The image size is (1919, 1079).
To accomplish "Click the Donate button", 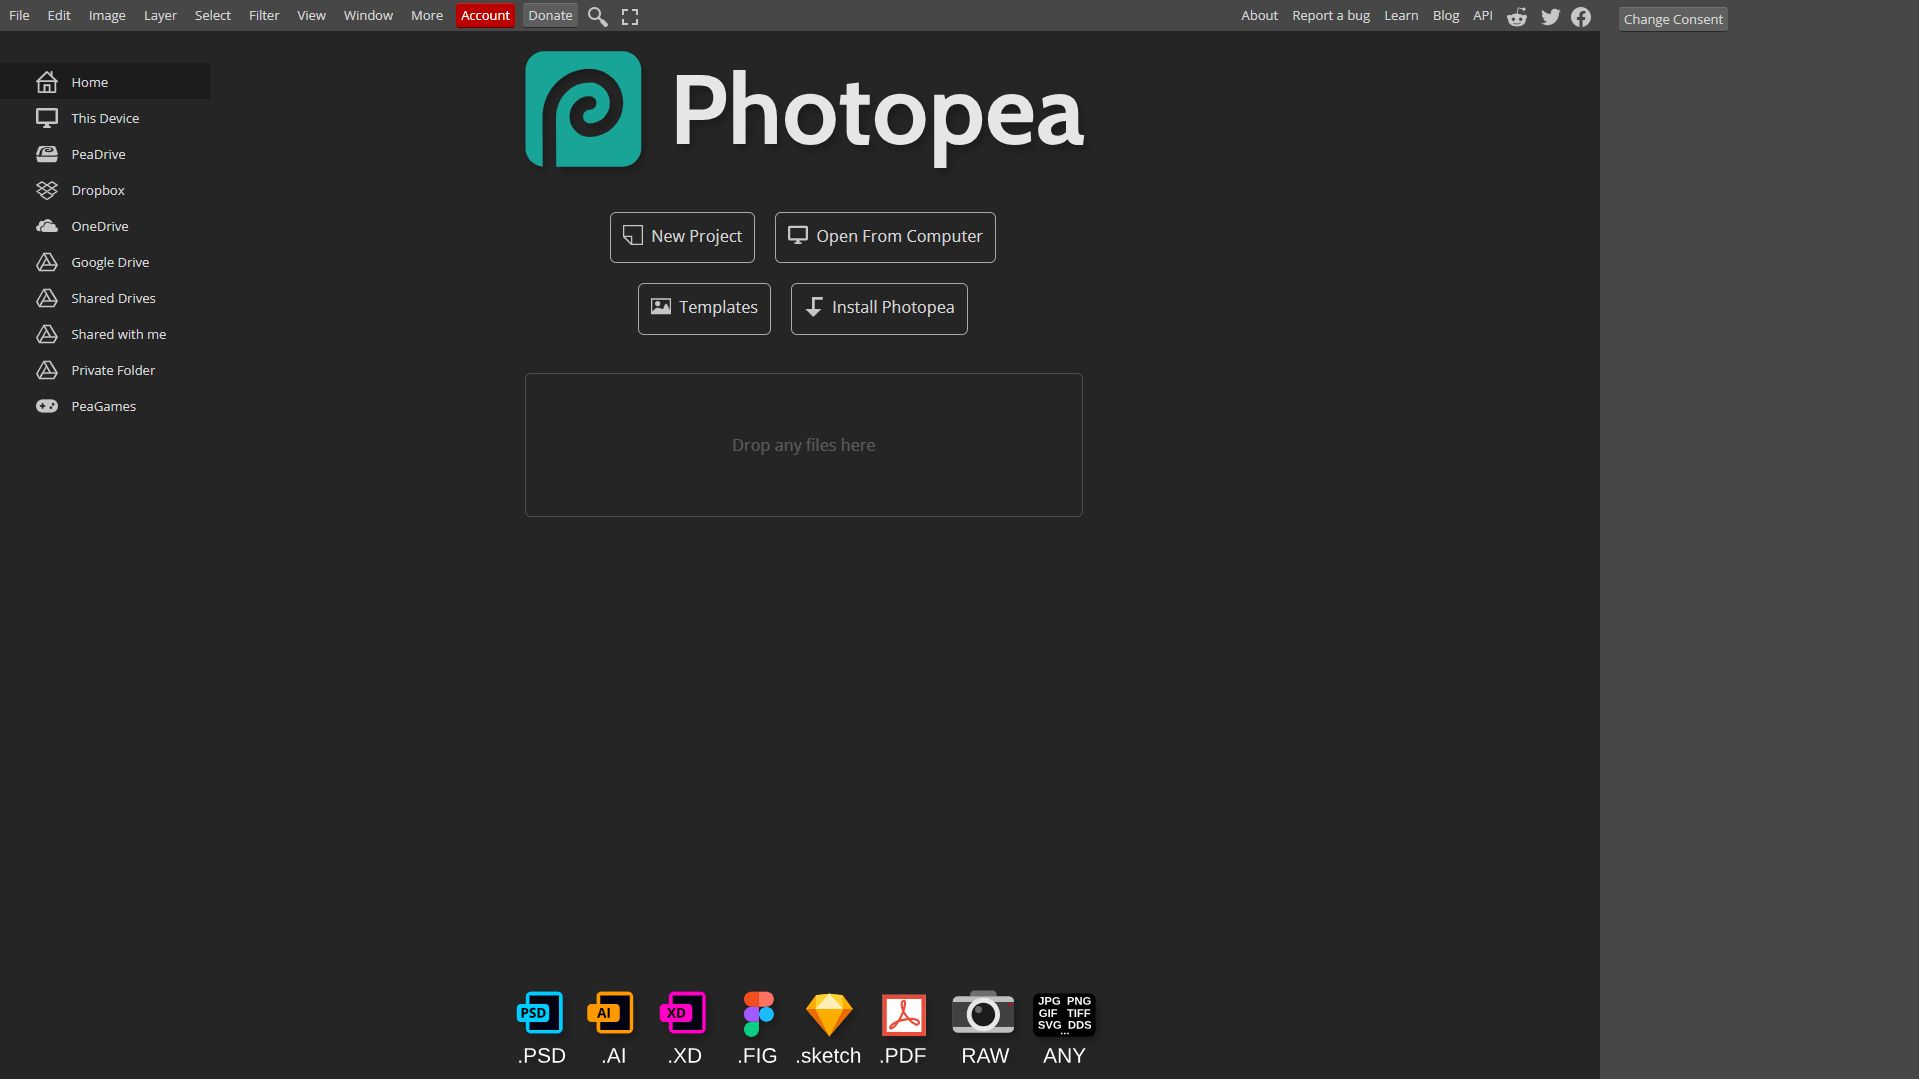I will [x=550, y=15].
